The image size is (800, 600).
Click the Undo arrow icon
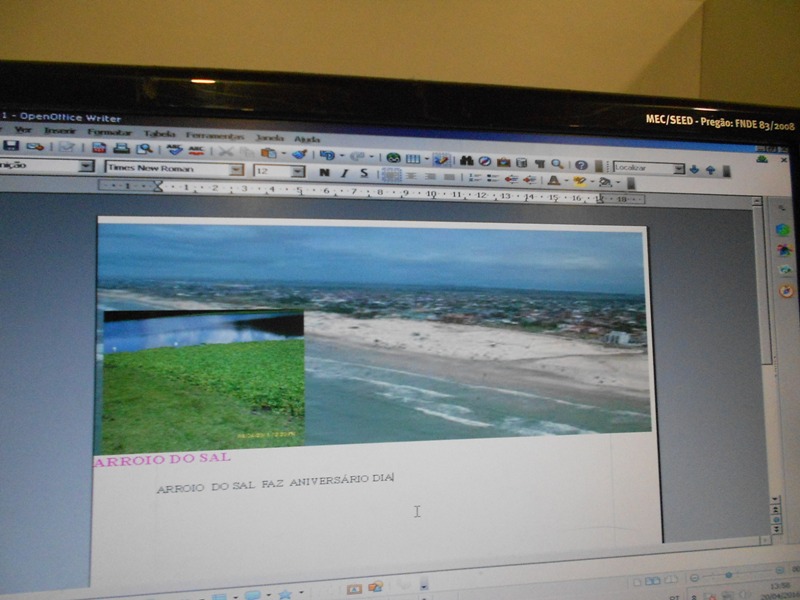click(x=326, y=155)
